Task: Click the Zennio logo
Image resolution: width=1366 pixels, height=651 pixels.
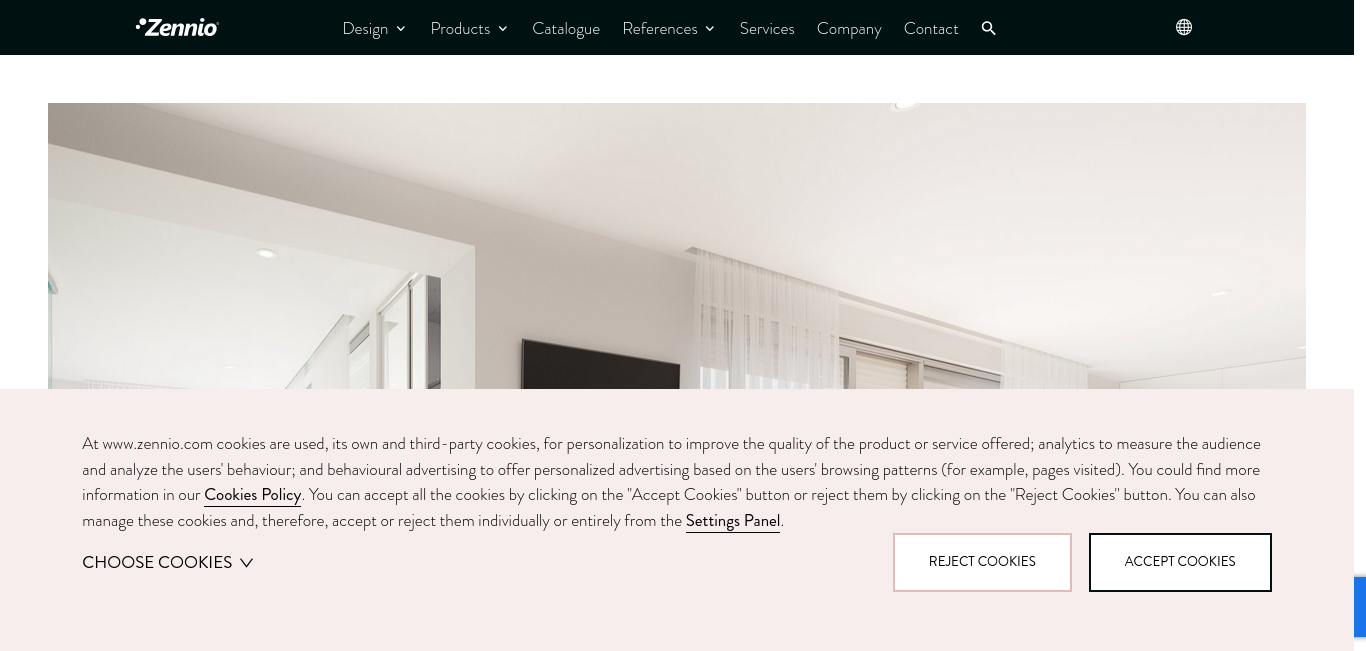Action: (x=177, y=27)
